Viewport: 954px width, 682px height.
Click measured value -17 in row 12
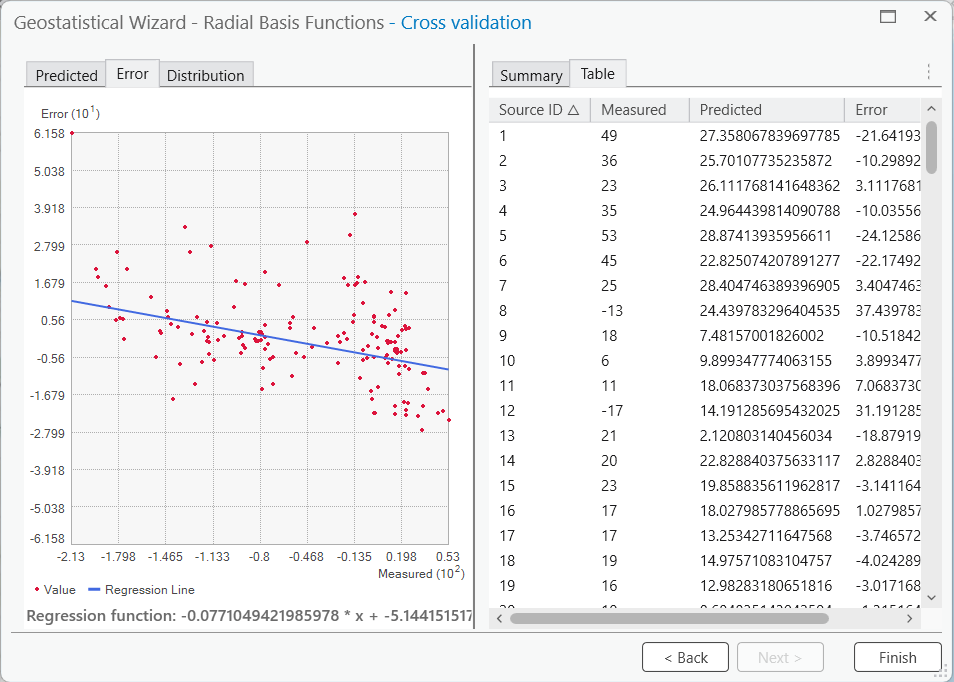pos(612,410)
